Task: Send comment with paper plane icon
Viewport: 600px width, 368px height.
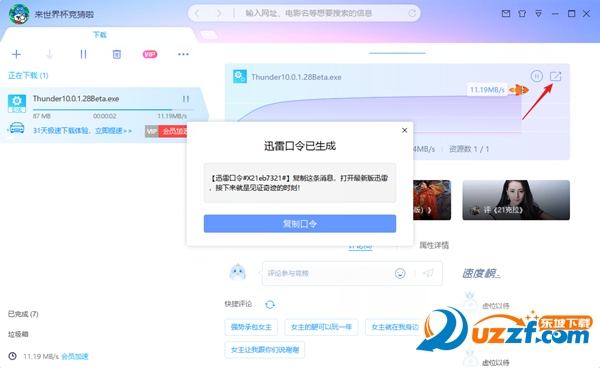Action: (x=428, y=273)
